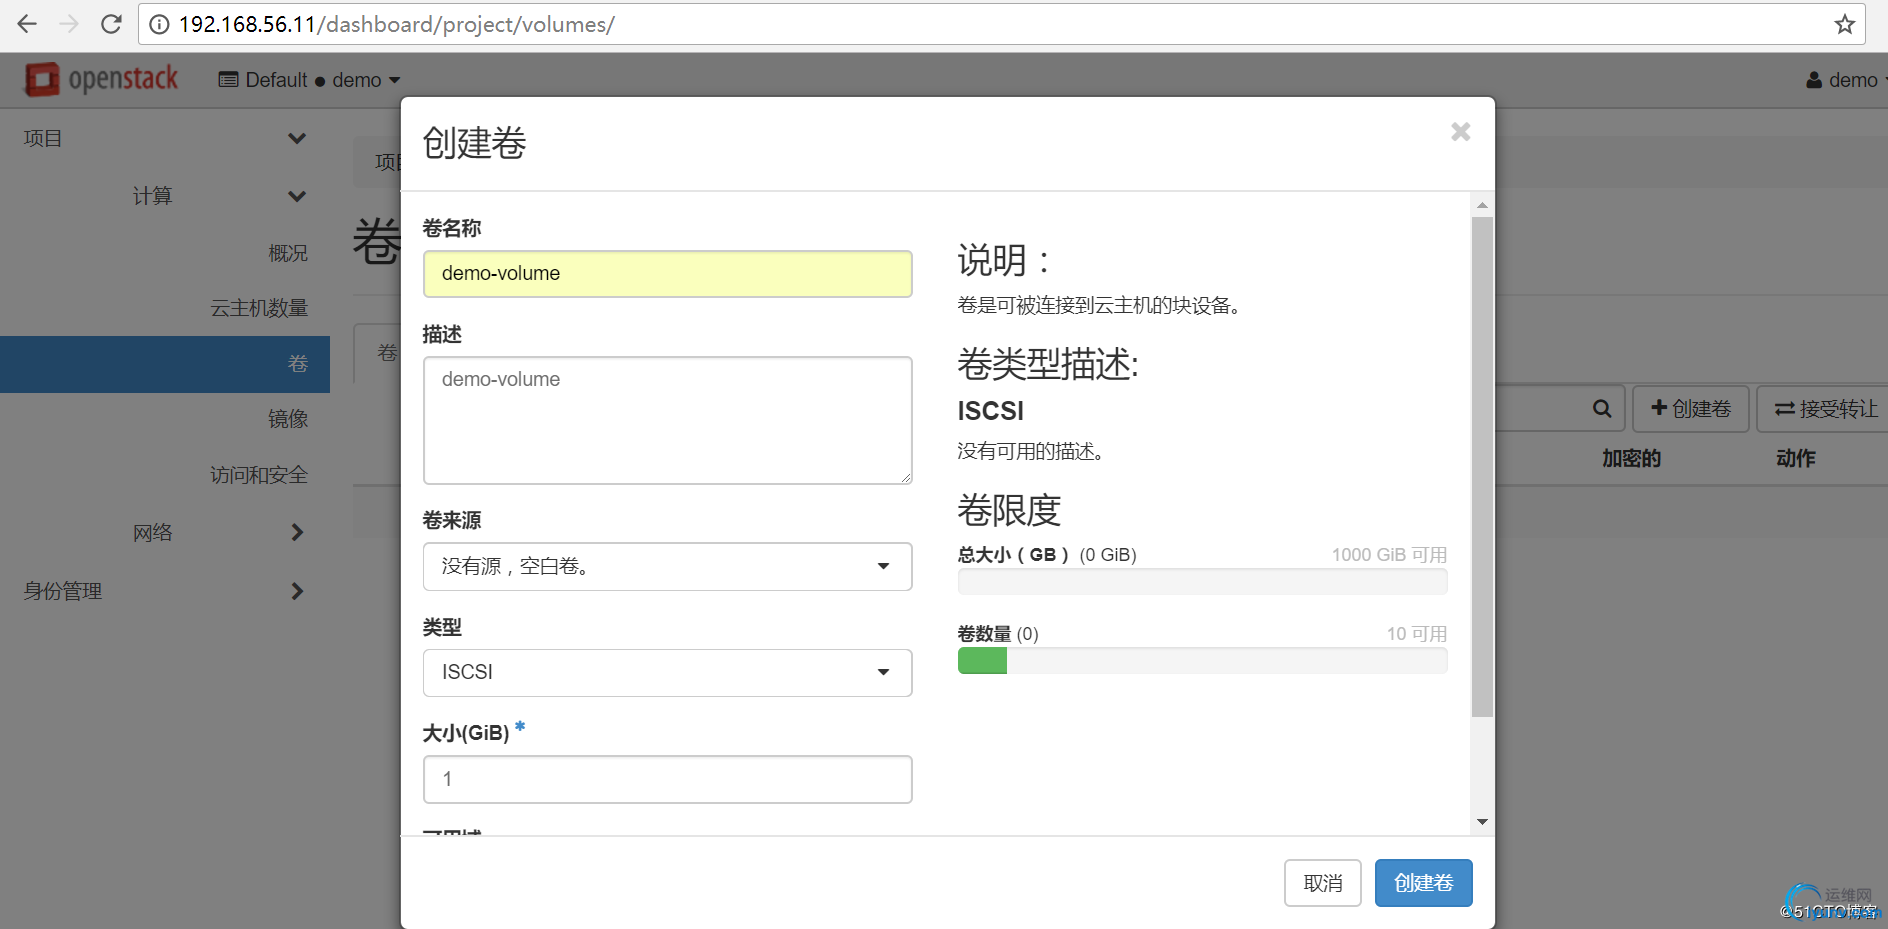Viewport: 1888px width, 929px height.
Task: Collapse the 项目 sidebar section
Action: 296,138
